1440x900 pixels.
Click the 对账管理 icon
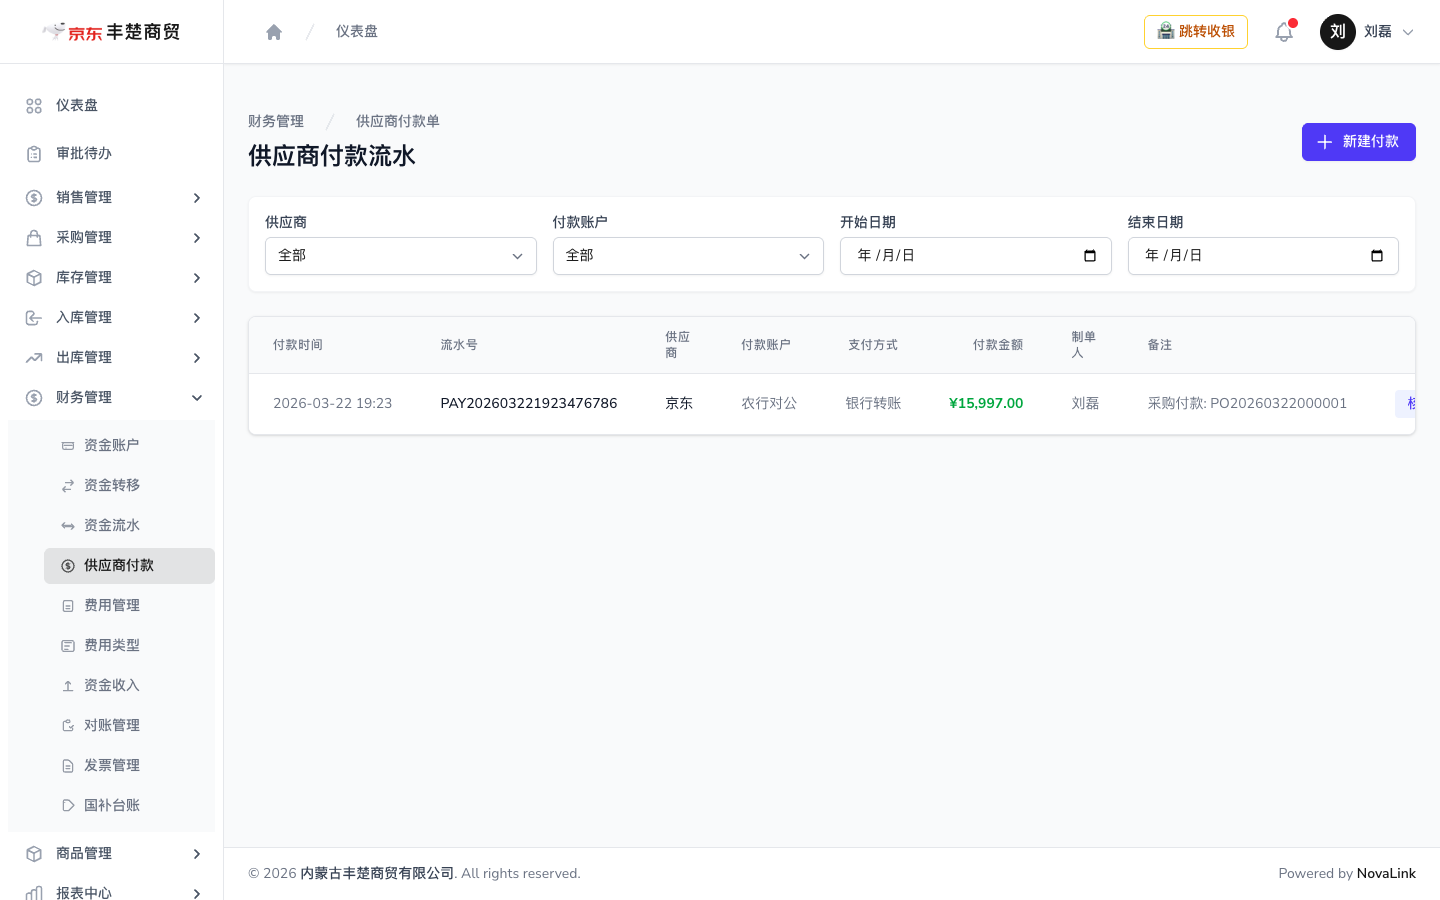click(68, 726)
